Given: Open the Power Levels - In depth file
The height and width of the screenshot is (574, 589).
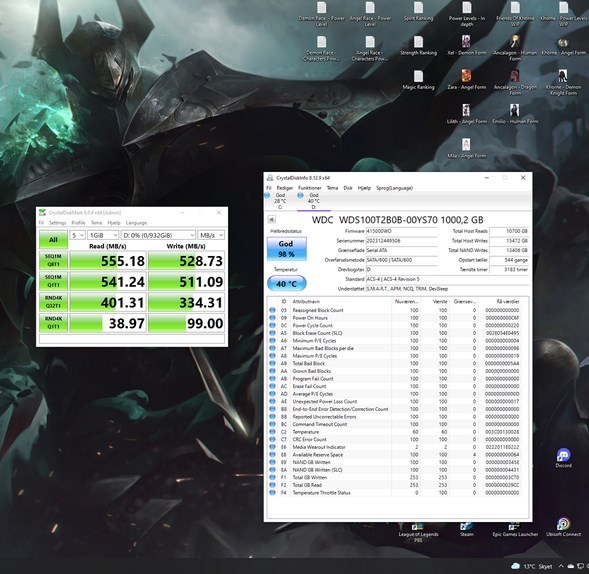Looking at the screenshot, I should click(x=467, y=14).
